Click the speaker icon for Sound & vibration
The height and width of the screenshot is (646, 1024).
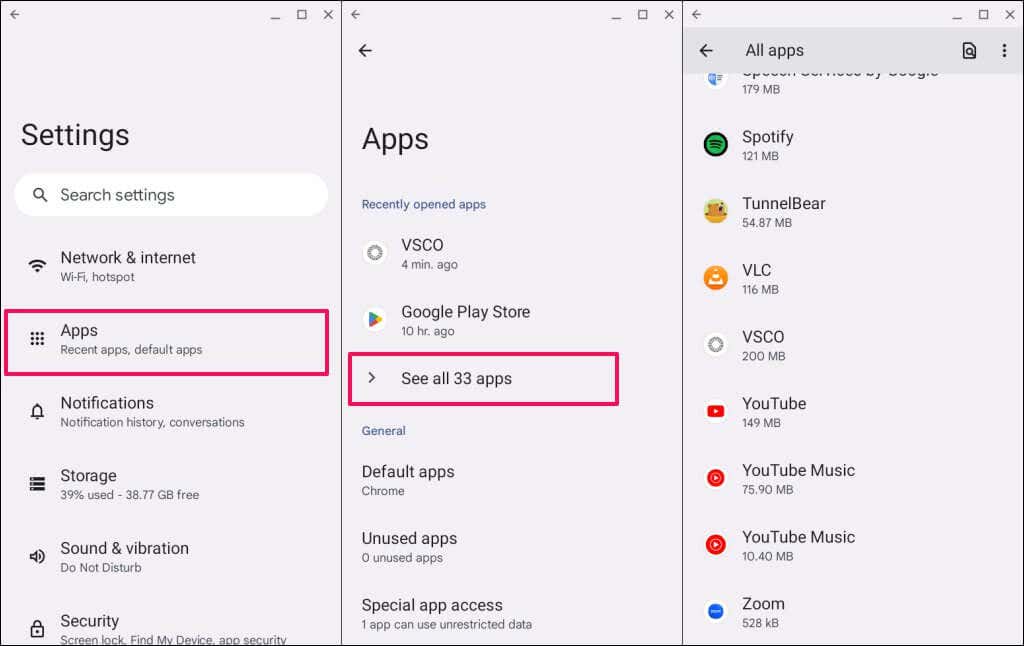pyautogui.click(x=37, y=557)
